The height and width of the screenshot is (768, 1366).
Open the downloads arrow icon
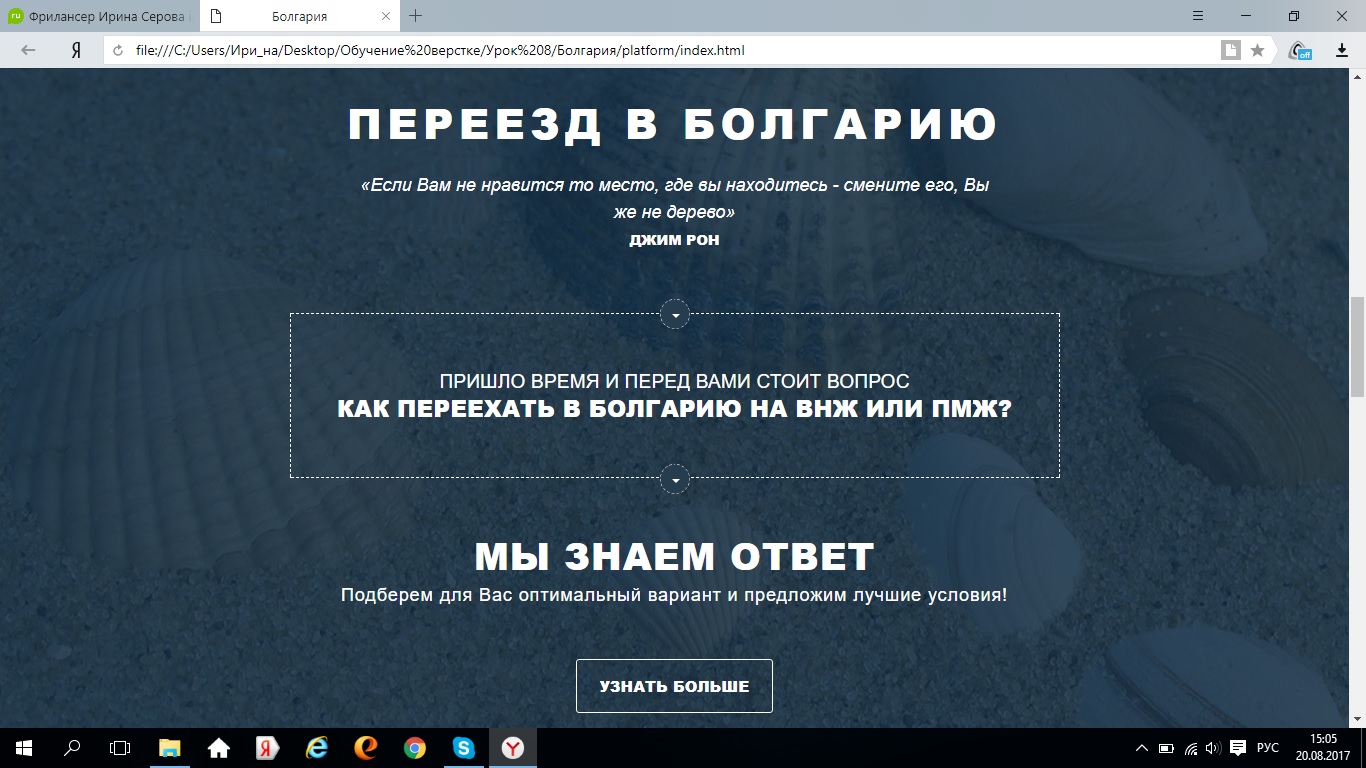[1341, 50]
